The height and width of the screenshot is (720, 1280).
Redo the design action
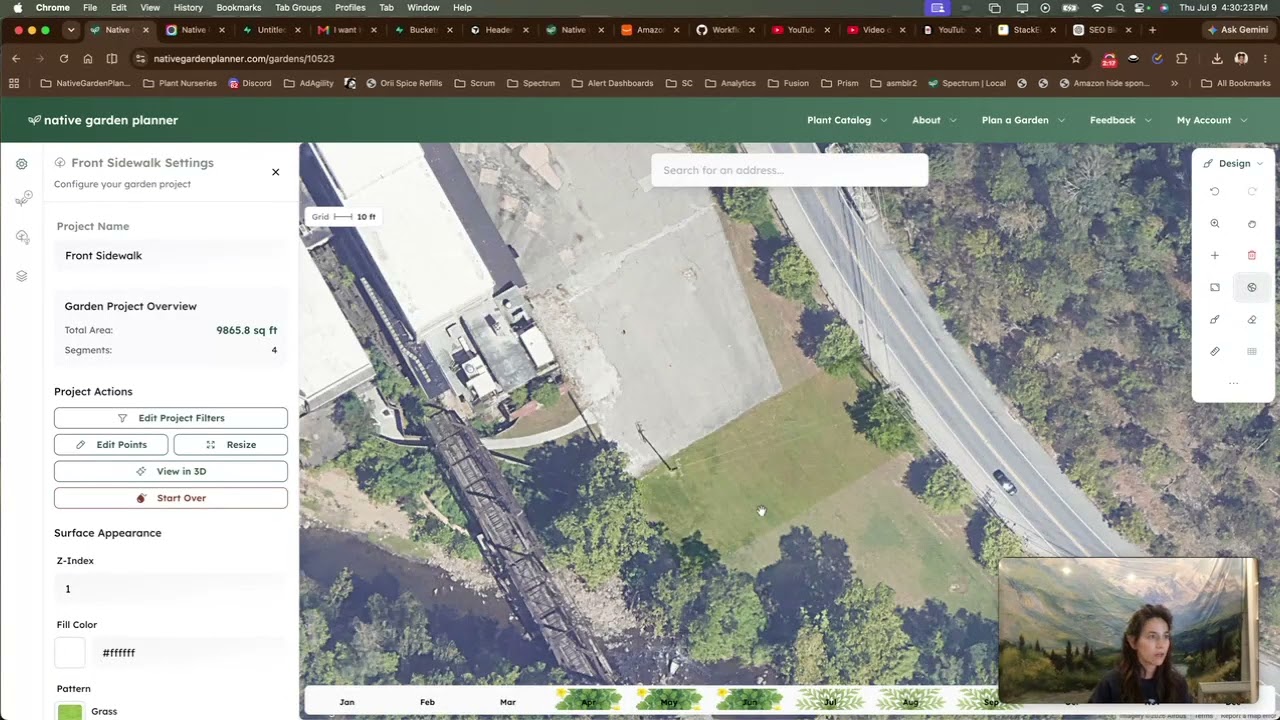click(x=1252, y=191)
